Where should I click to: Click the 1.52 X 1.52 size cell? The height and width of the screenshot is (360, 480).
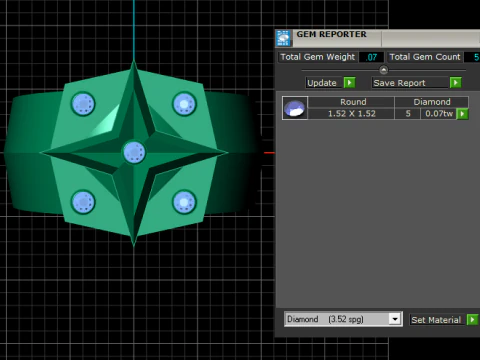[x=351, y=114]
